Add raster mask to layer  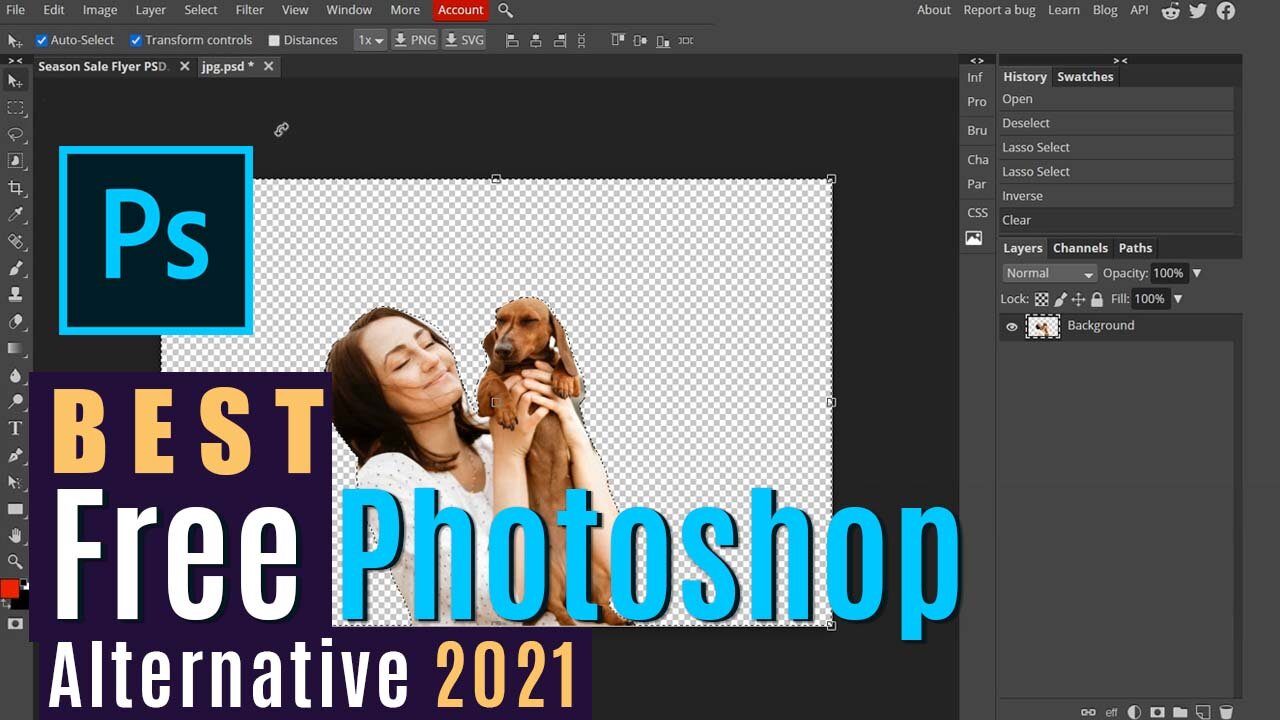pos(1157,712)
